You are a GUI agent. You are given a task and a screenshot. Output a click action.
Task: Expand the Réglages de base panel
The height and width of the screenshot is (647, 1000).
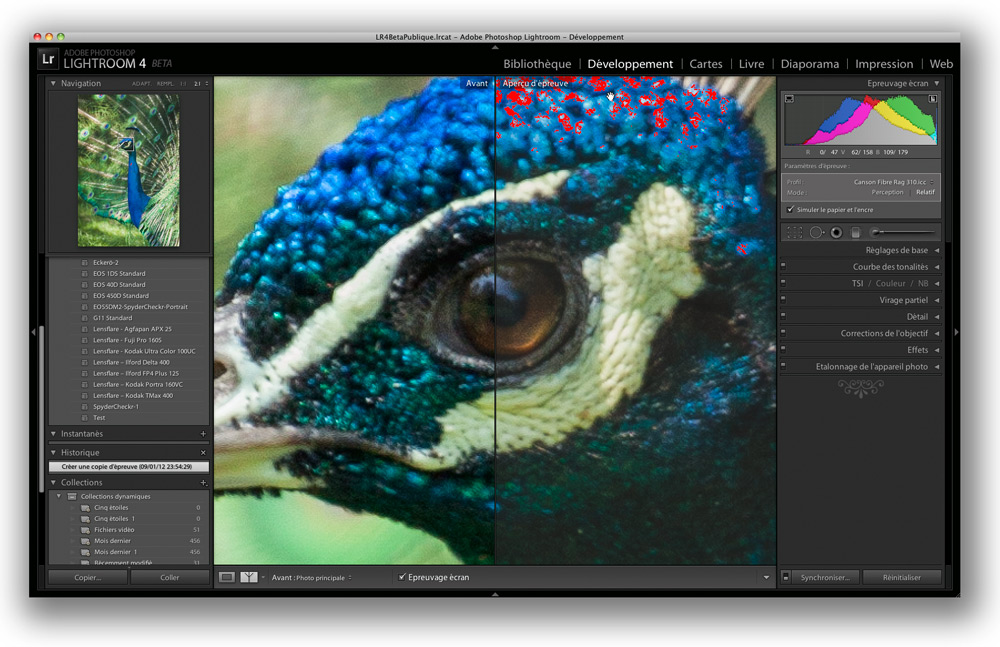coord(937,250)
